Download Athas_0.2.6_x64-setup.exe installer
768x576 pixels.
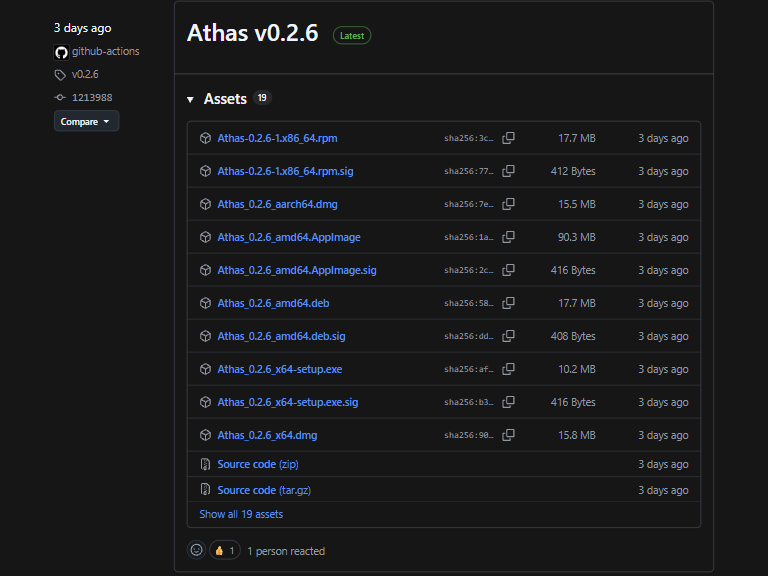[279, 369]
